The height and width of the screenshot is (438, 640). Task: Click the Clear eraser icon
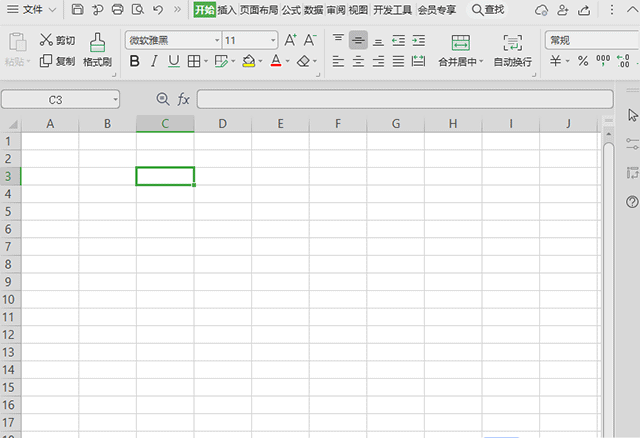click(303, 61)
